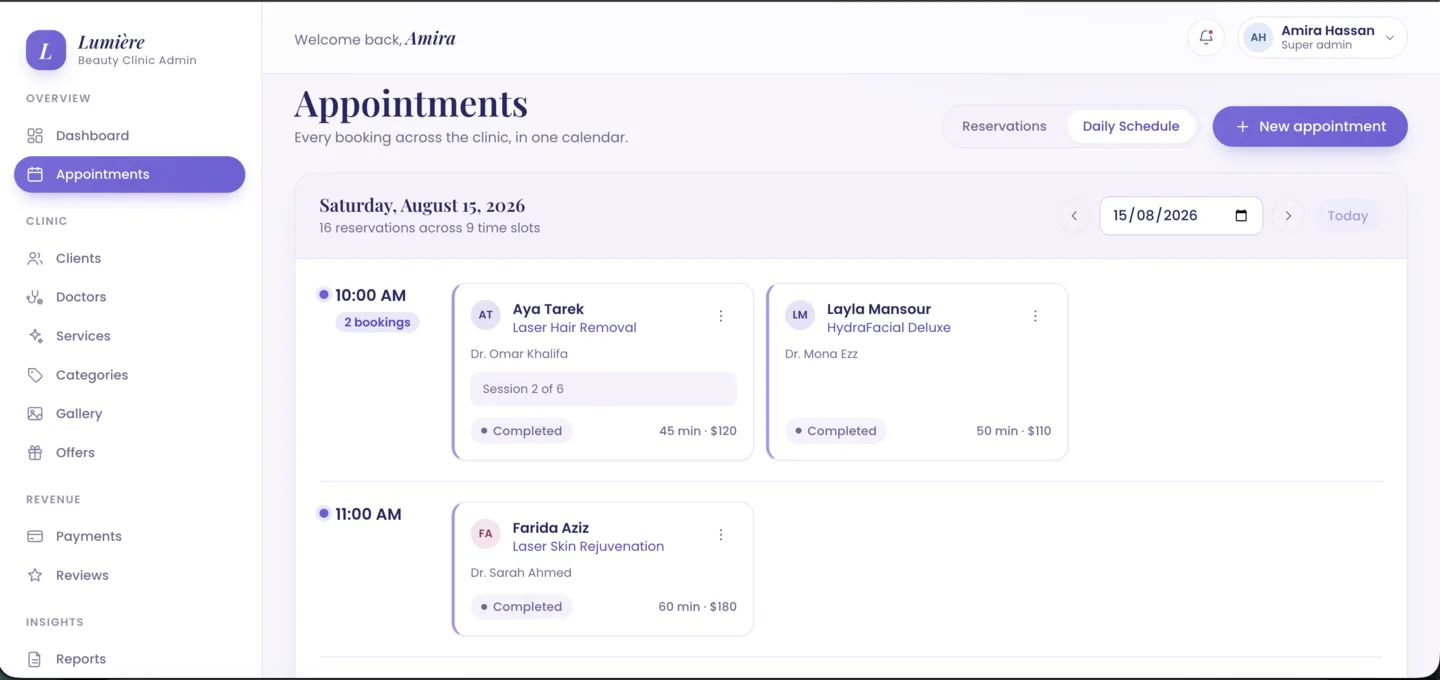Click the Doctors stethoscope icon
1440x680 pixels.
[x=35, y=298]
